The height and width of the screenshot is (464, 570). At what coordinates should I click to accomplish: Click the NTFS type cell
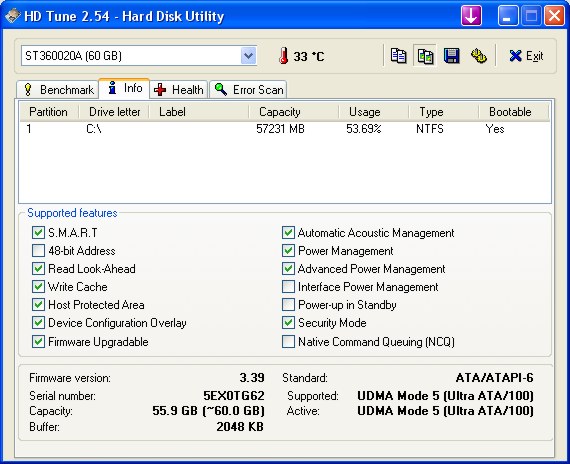click(430, 129)
